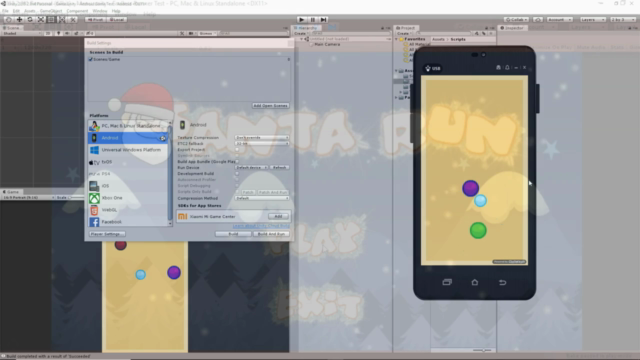Click the Facebook platform icon
The width and height of the screenshot is (640, 360).
coord(94,222)
